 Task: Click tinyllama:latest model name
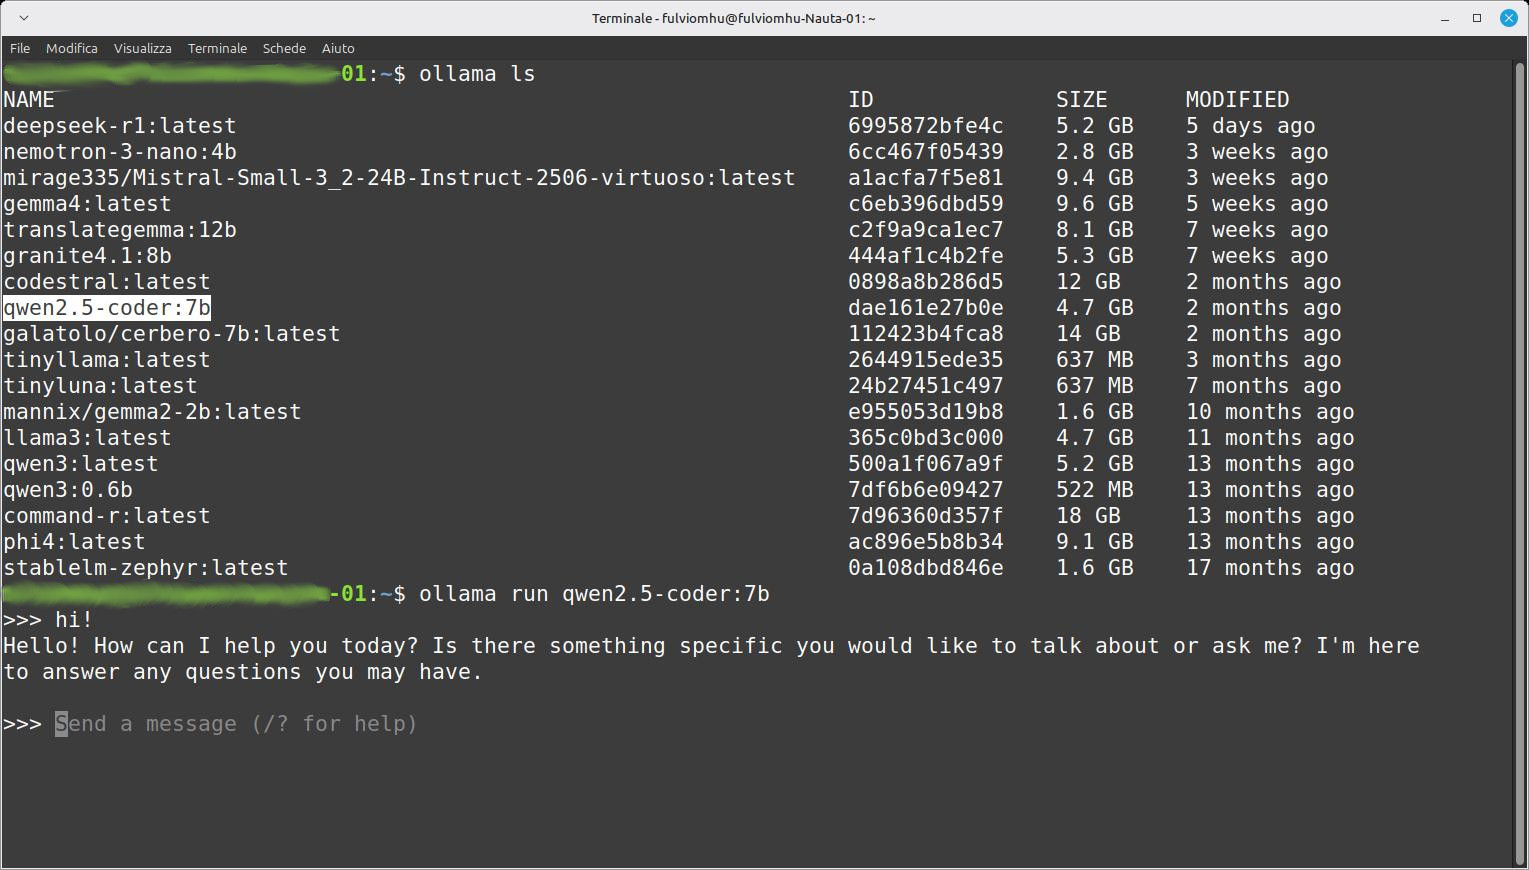click(107, 360)
